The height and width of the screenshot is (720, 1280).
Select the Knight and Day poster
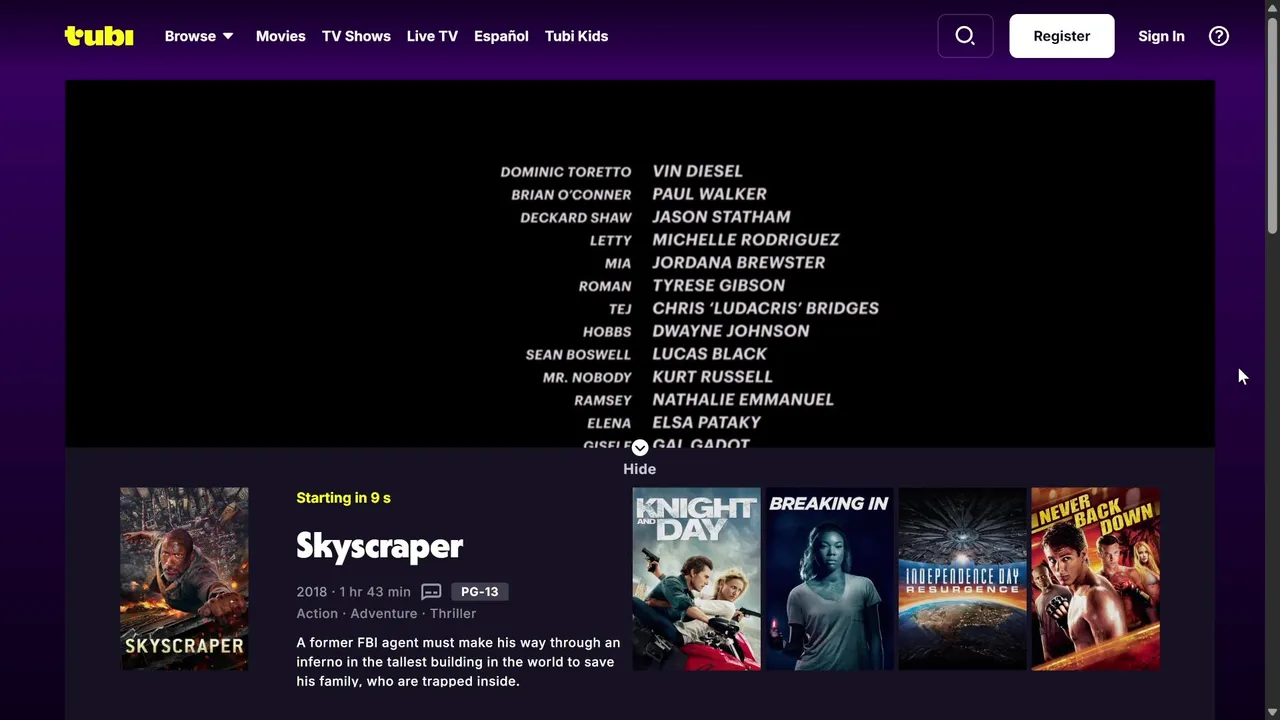point(696,579)
